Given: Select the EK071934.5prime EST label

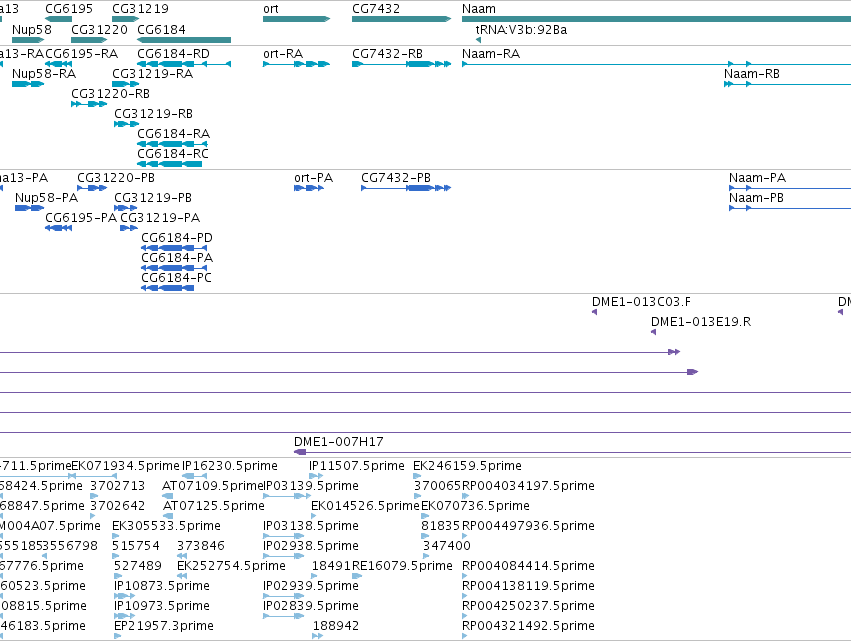Looking at the screenshot, I should click(125, 466).
